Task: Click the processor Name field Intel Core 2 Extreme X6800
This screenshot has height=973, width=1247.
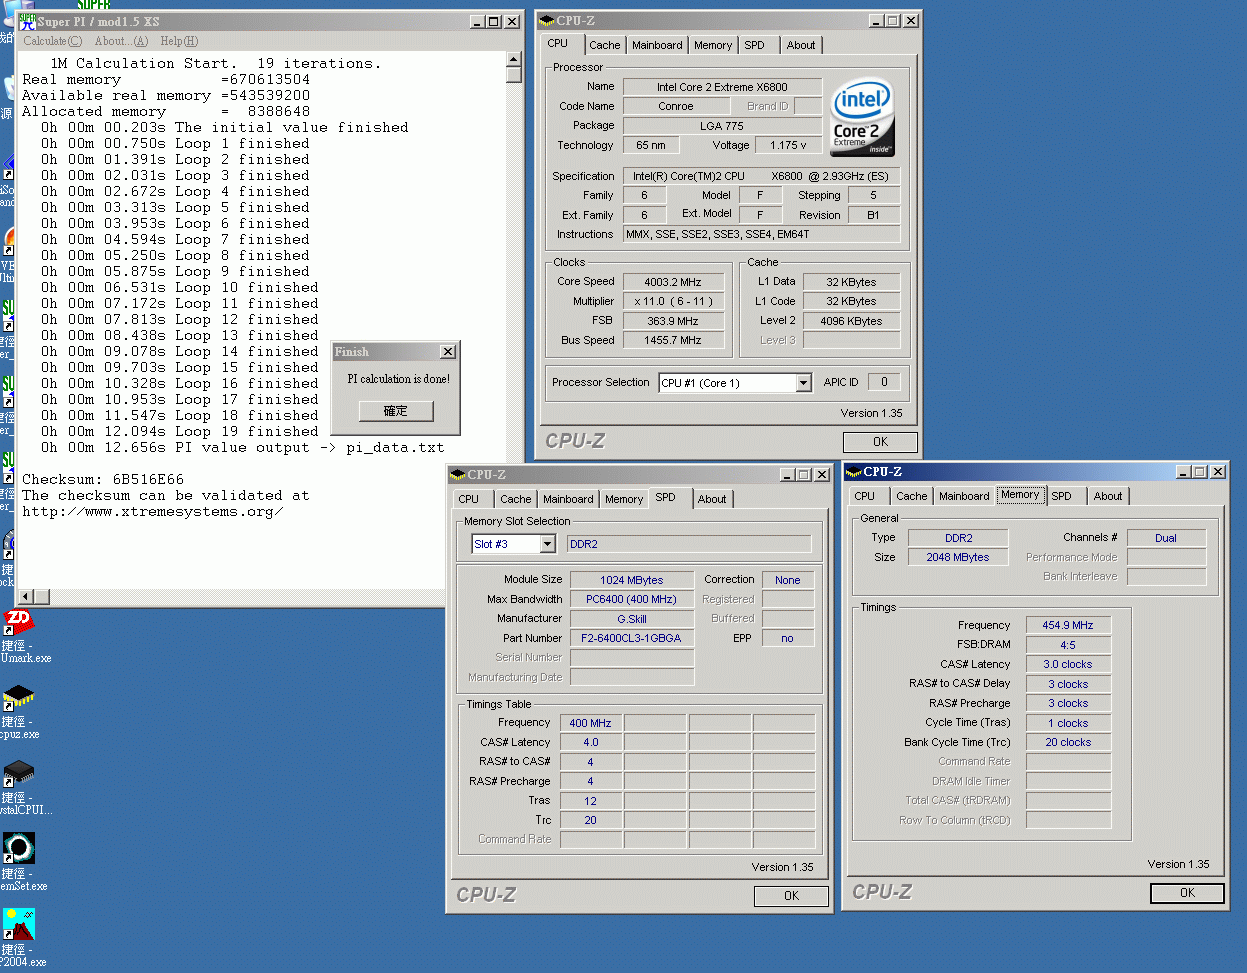Action: coord(722,87)
